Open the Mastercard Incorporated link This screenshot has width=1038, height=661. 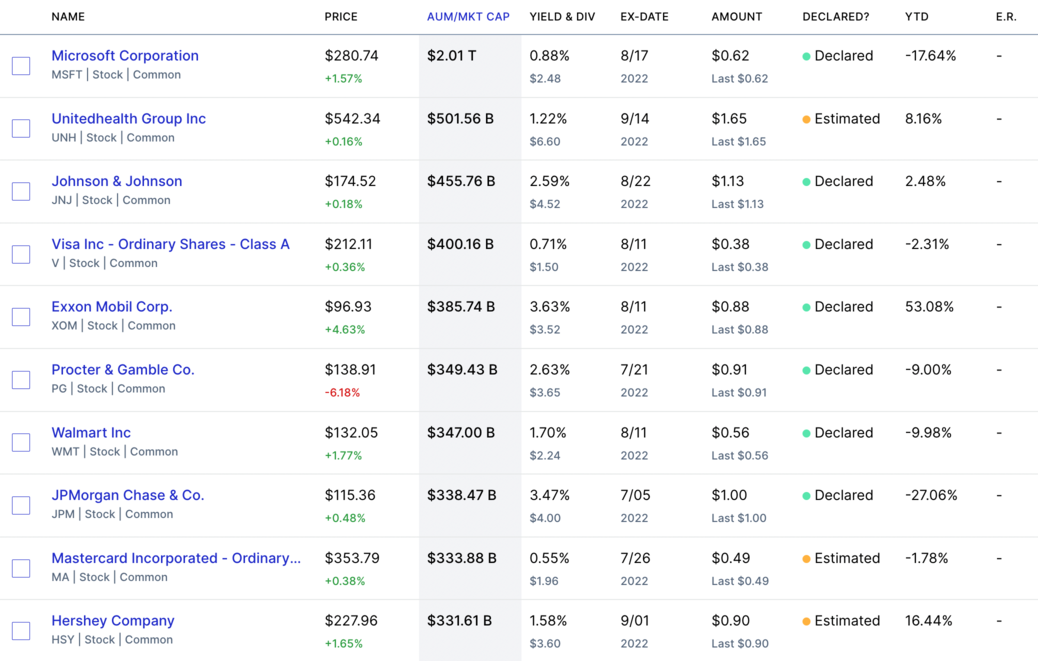pos(176,558)
